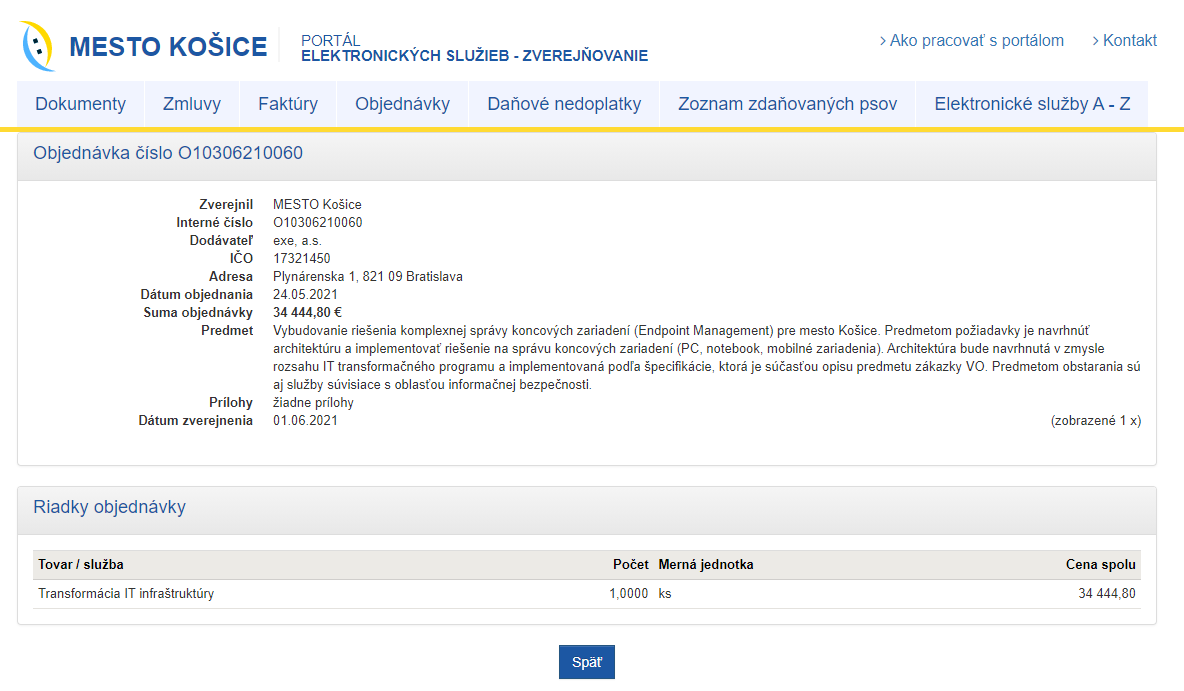Go to Daňové nedoplatky tab
Screen dimensions: 1184x691
(564, 104)
